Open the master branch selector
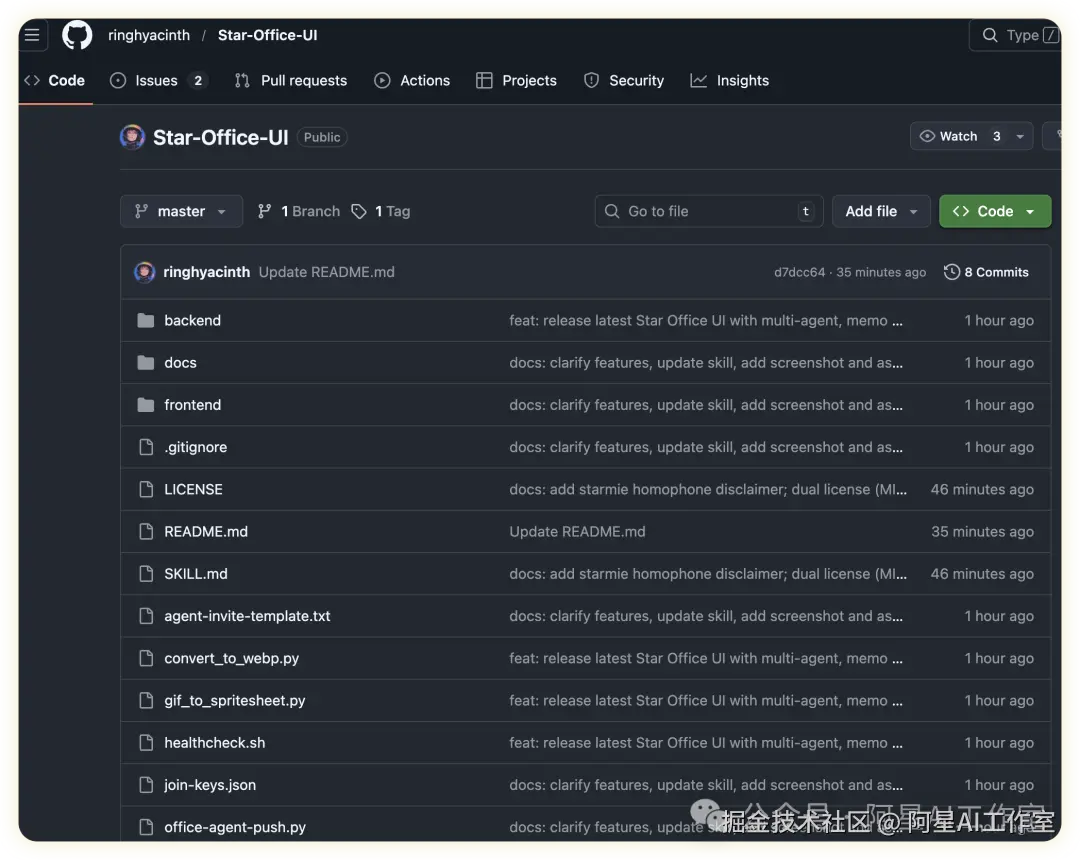The image size is (1080, 860). tap(181, 211)
